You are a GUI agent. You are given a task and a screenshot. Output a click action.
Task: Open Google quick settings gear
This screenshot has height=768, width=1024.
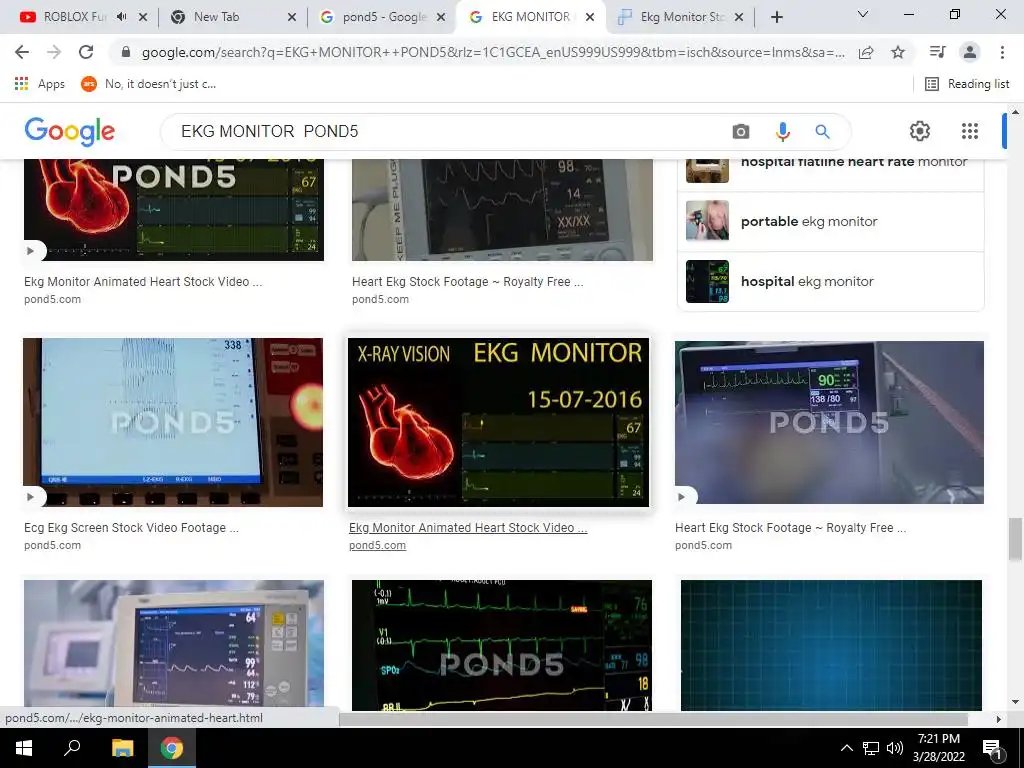point(920,131)
